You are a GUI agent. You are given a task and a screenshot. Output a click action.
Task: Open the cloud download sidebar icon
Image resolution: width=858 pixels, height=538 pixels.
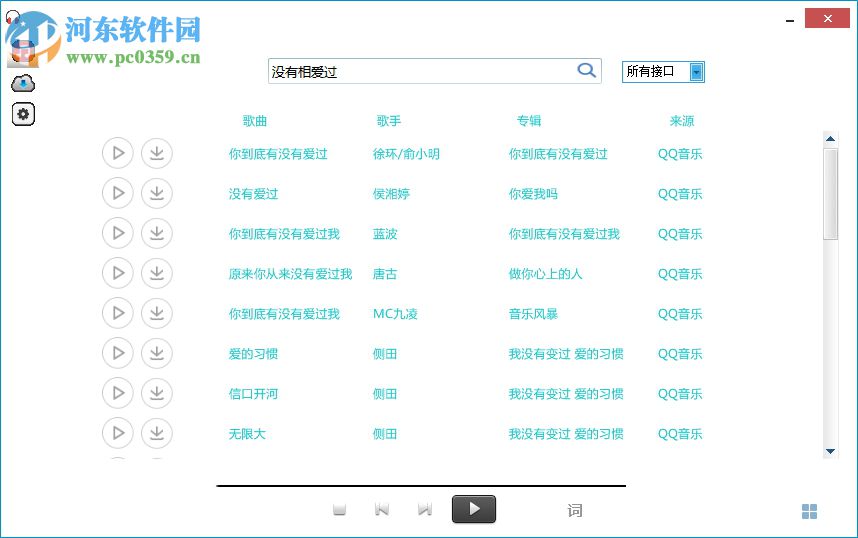pyautogui.click(x=23, y=83)
